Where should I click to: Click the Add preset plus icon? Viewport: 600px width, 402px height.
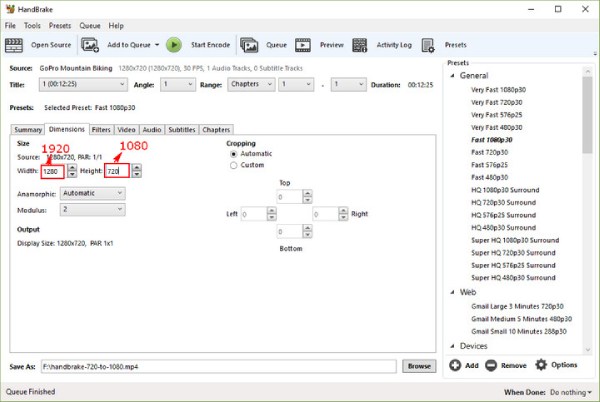pyautogui.click(x=455, y=365)
